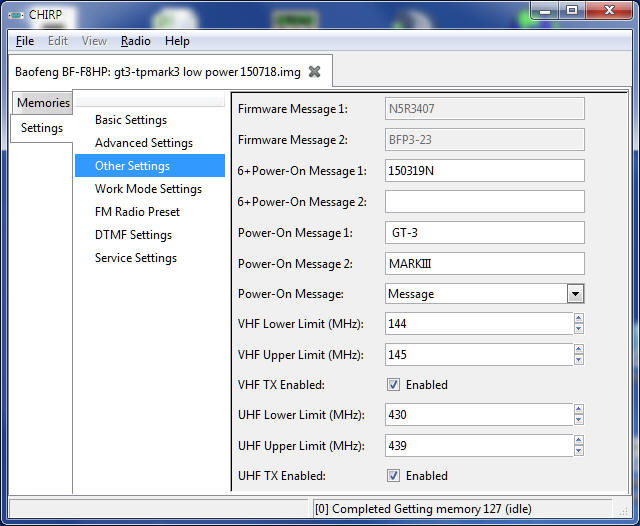Select Basic Settings in the list
Viewport: 640px width, 526px height.
tap(131, 120)
